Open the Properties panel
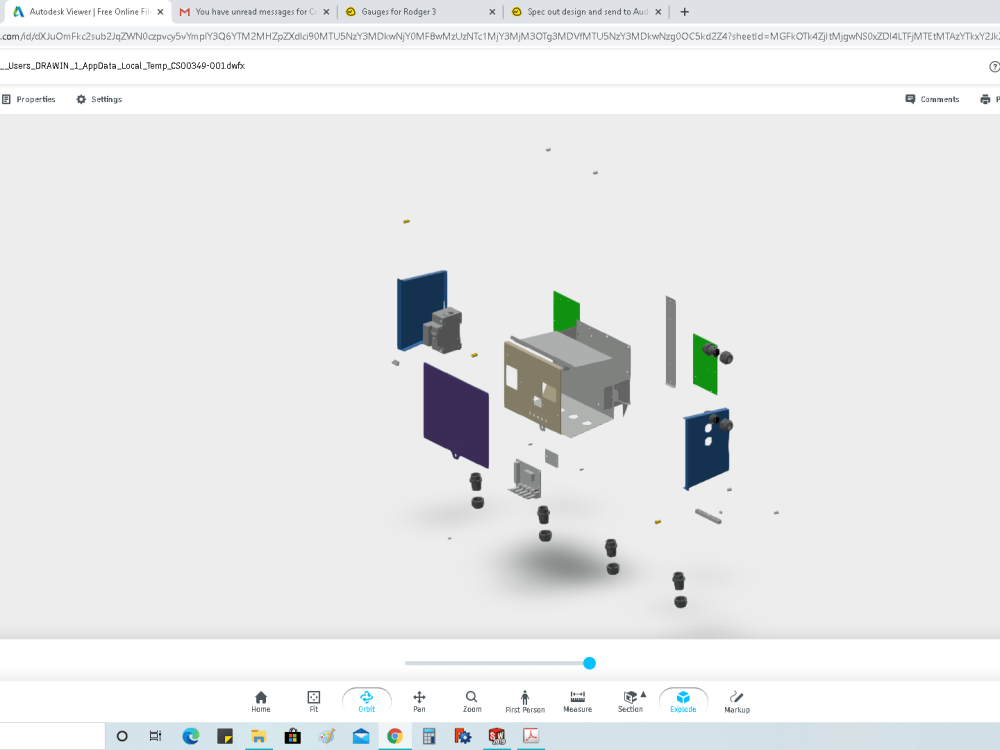The width and height of the screenshot is (1000, 750). coord(30,99)
